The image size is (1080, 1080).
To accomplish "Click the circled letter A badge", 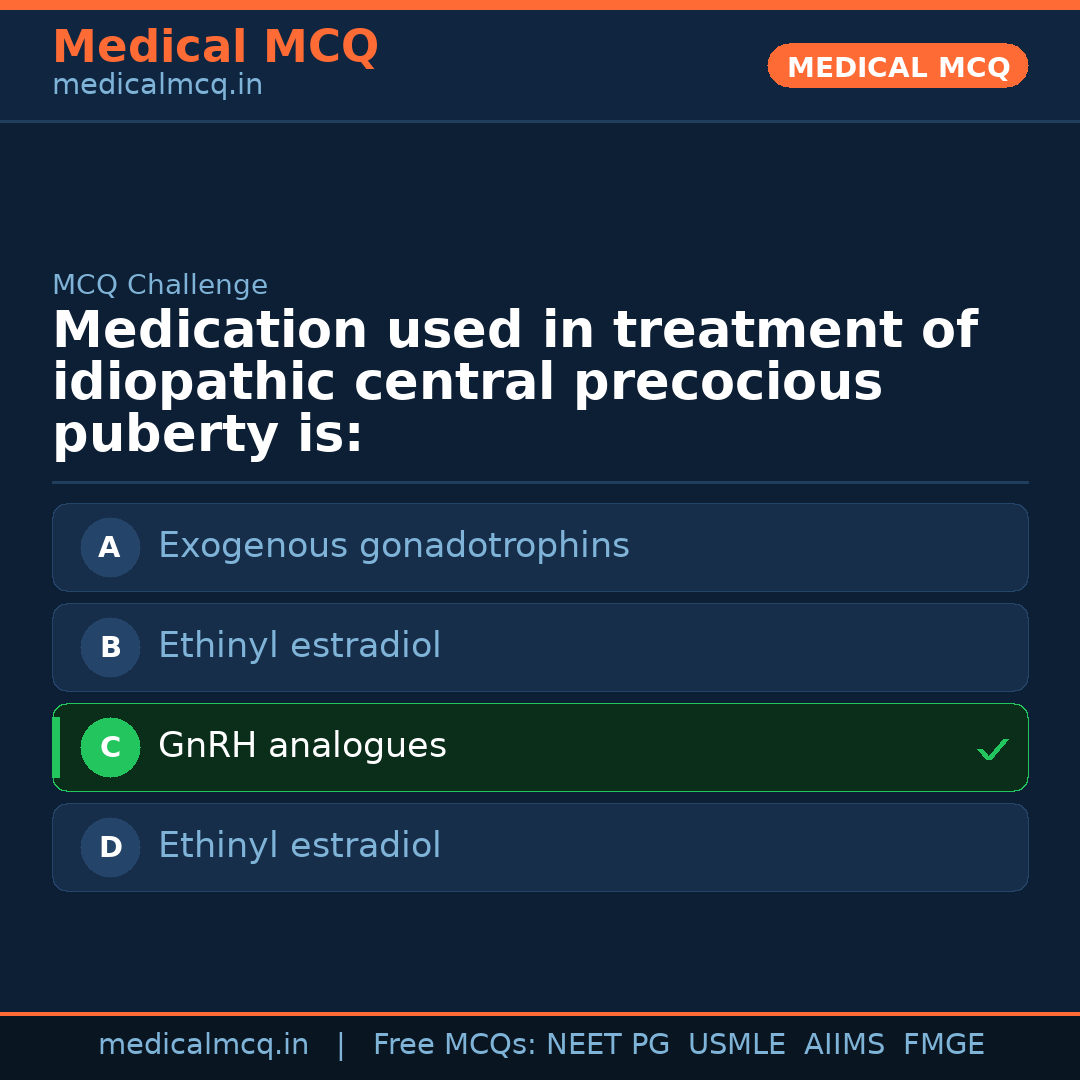I will (x=110, y=547).
